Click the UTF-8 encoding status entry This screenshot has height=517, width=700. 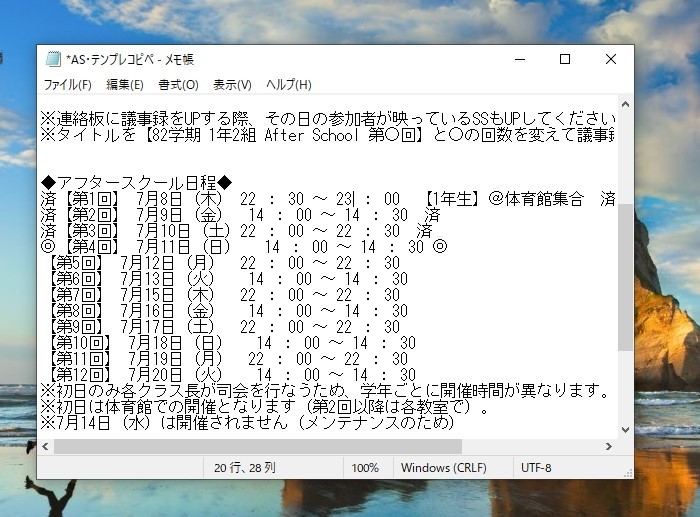pos(536,467)
